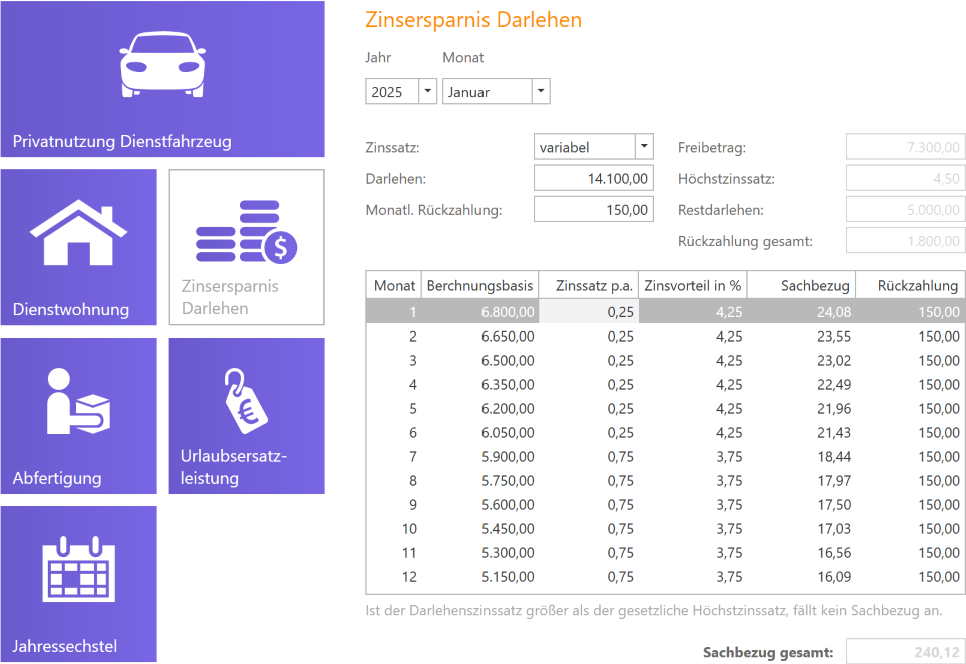This screenshot has height=664, width=966.
Task: Open Zinsersparnis Darlehen via the coins icon
Action: click(x=246, y=230)
